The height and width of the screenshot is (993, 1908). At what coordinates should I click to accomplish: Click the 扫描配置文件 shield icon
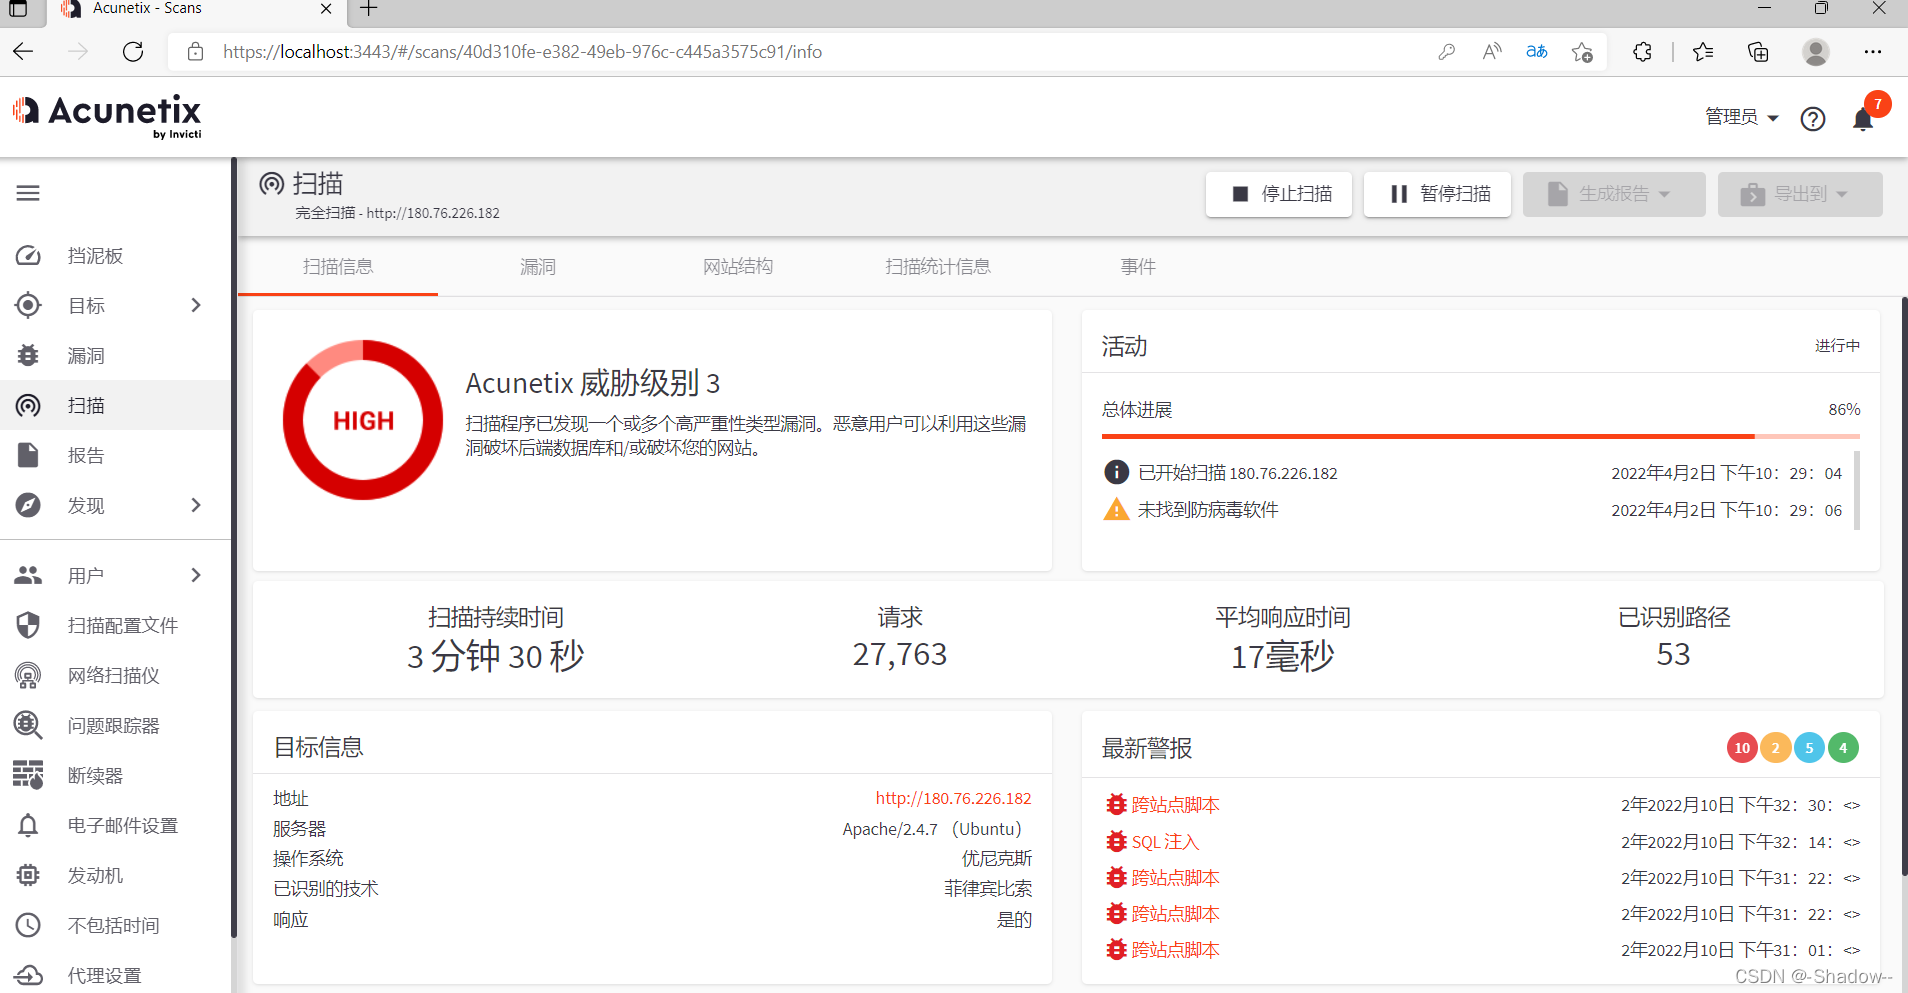pos(28,625)
